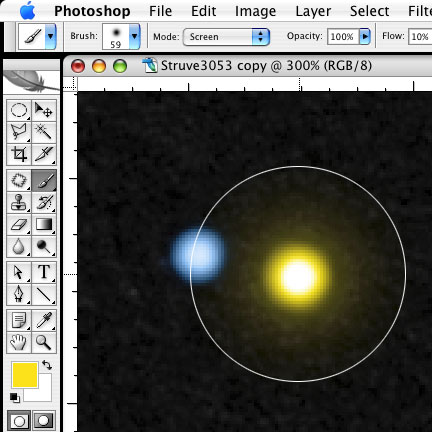Click the yellow foreground color swatch
Screen dimensions: 432x432
click(x=25, y=375)
